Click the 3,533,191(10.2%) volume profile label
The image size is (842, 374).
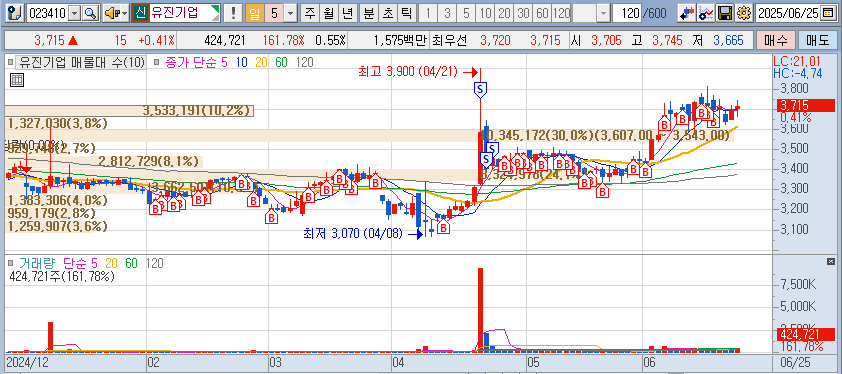pyautogui.click(x=197, y=111)
